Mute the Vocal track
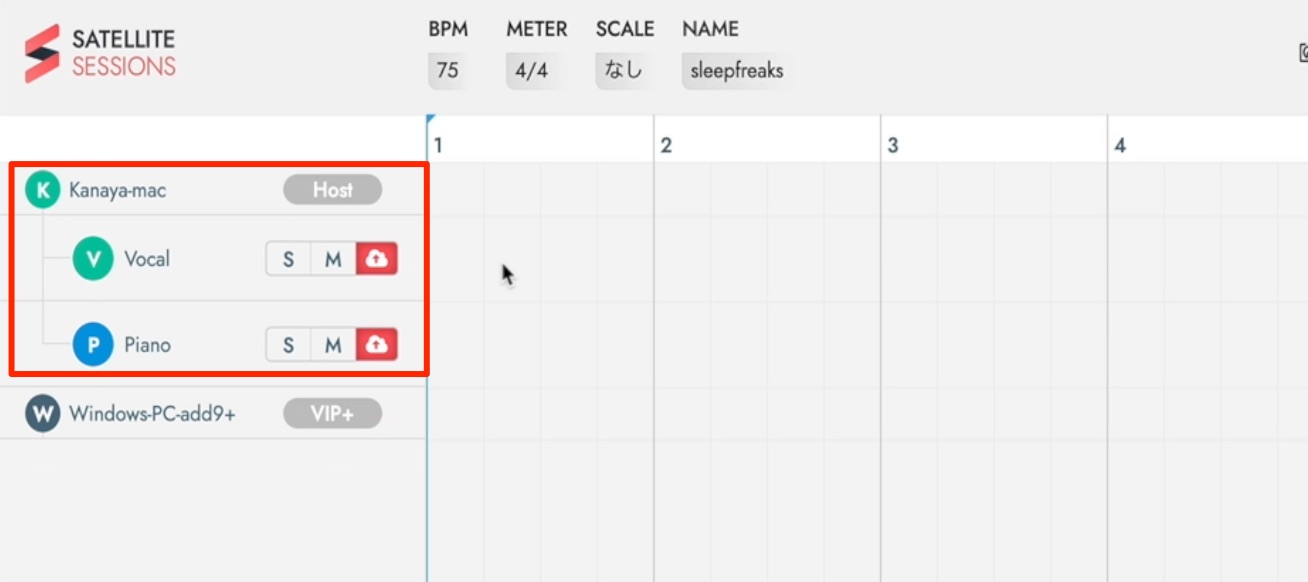The image size is (1308, 582). click(x=333, y=259)
